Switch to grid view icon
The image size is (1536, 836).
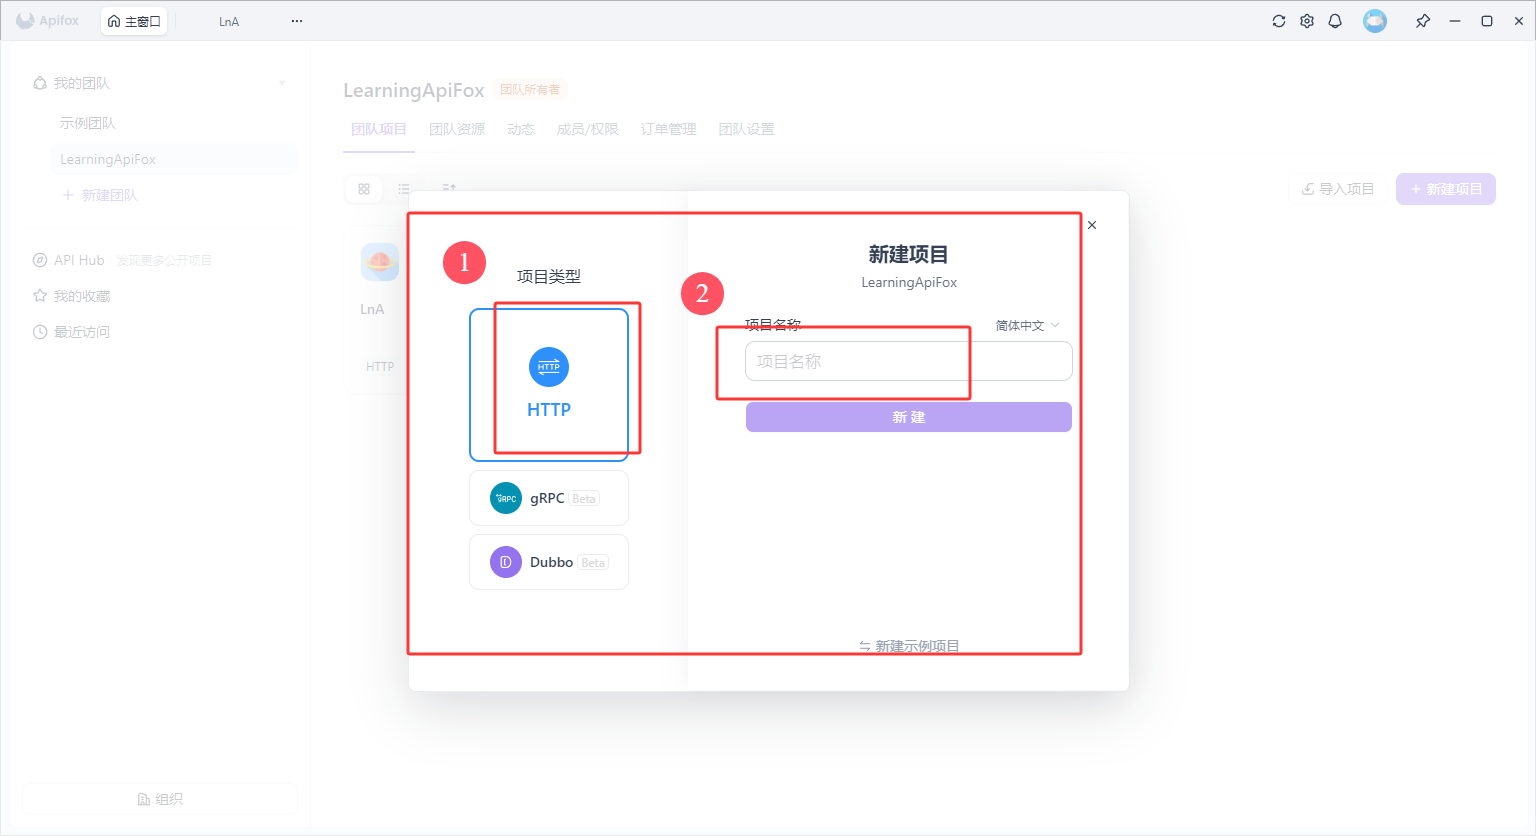(x=364, y=189)
